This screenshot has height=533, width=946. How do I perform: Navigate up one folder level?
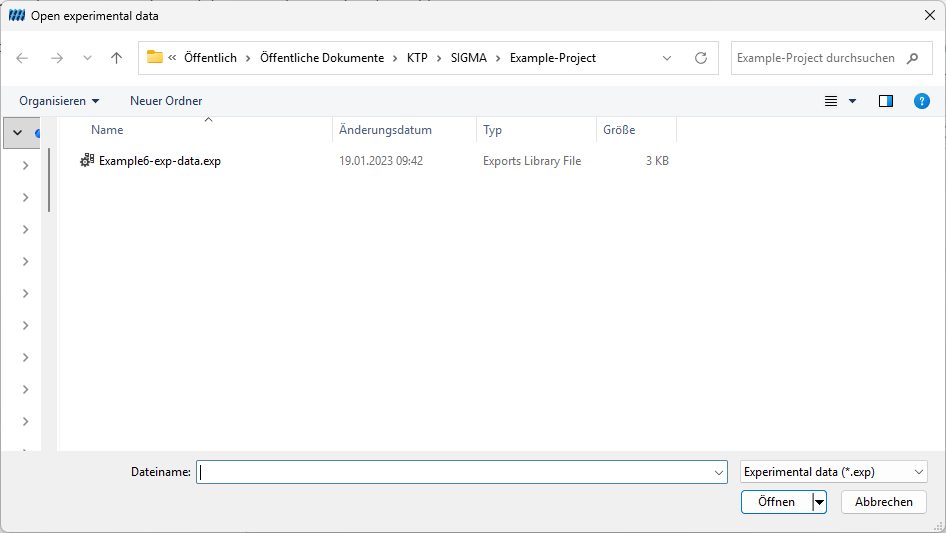[x=116, y=58]
